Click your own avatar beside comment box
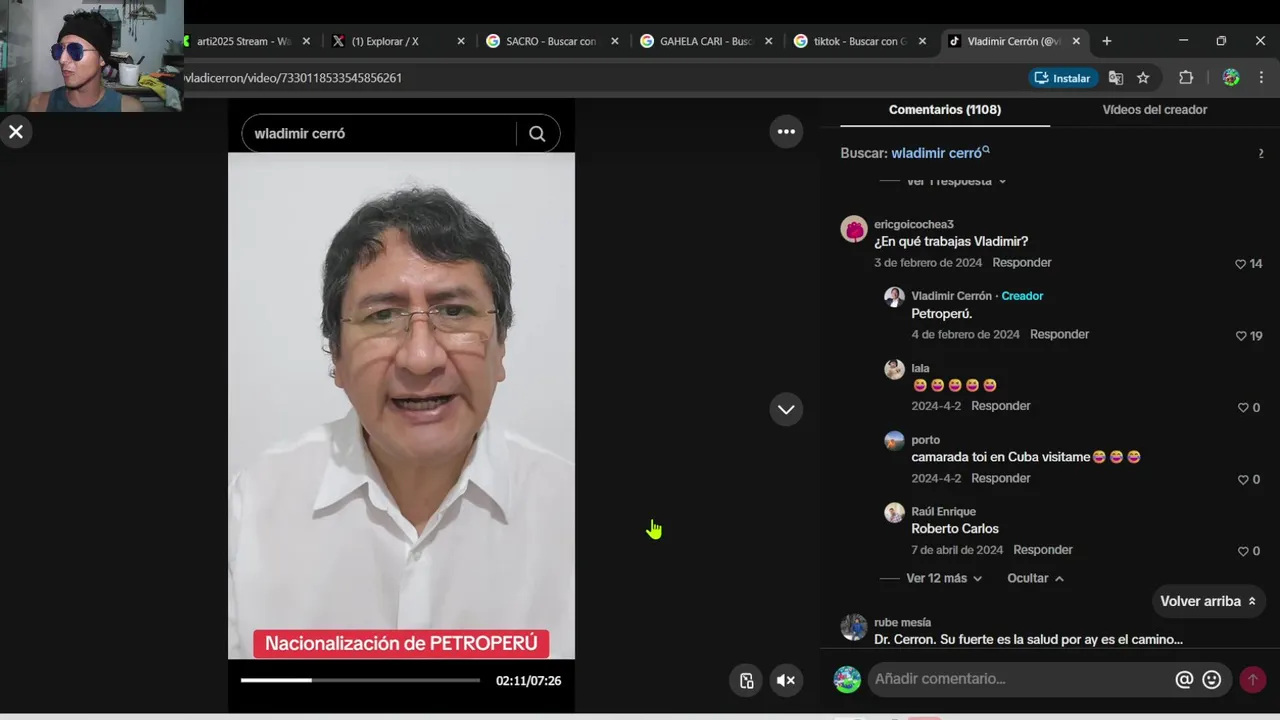This screenshot has height=720, width=1280. [847, 680]
